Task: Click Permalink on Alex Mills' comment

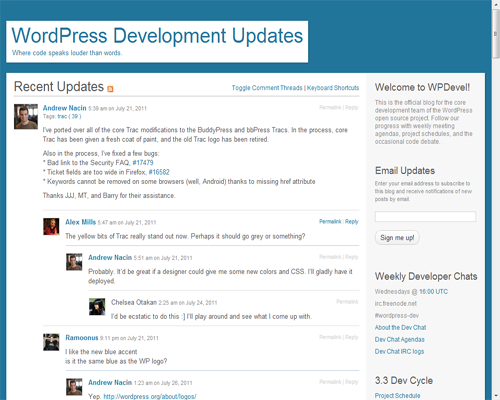Action: [x=330, y=221]
